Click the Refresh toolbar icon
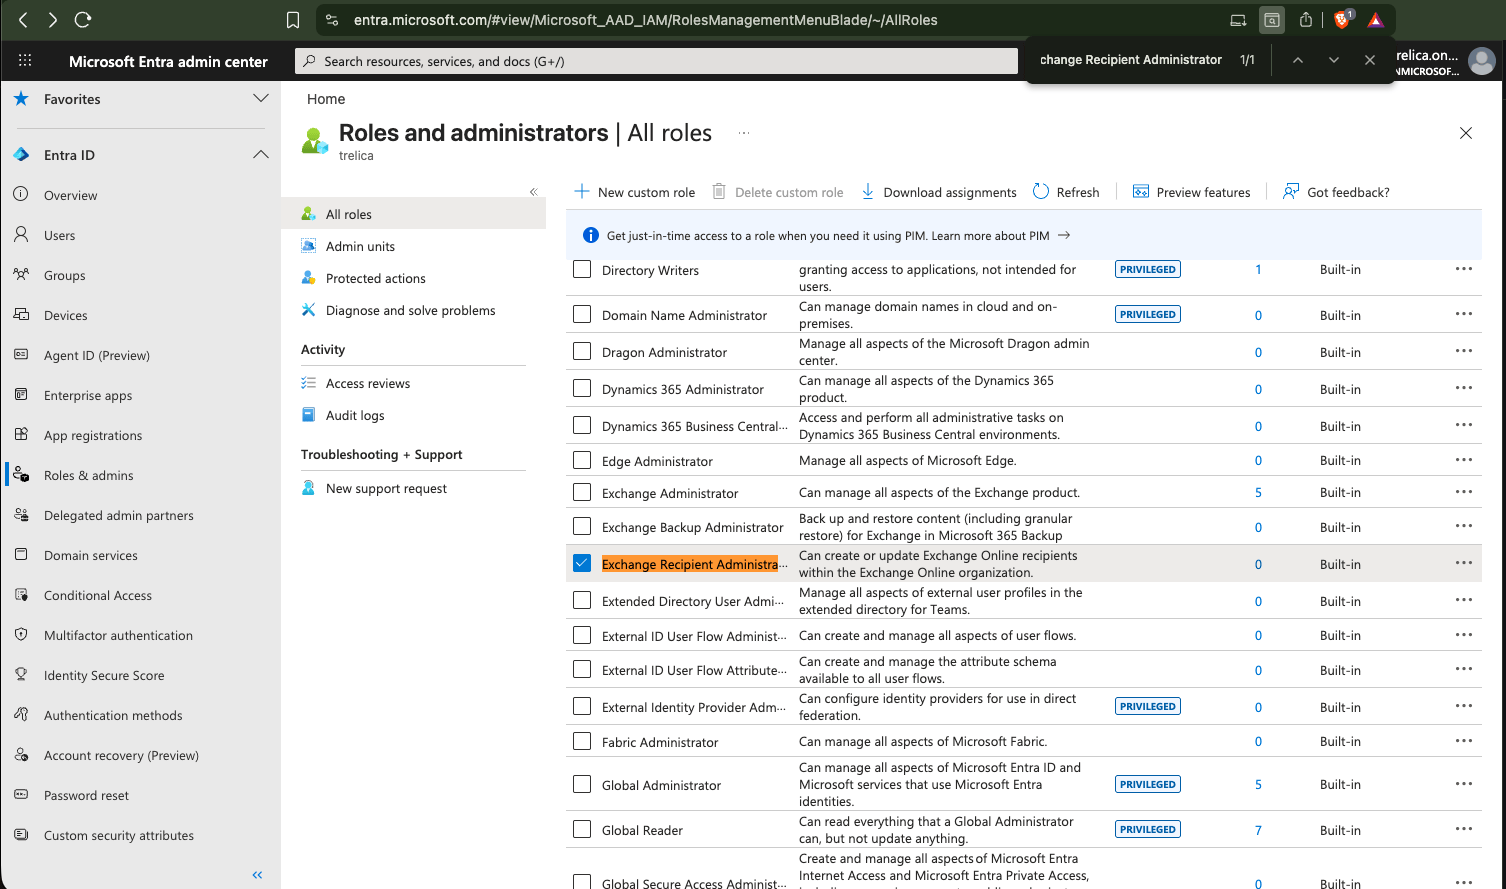Screen dimensions: 1506x889 pyautogui.click(x=1041, y=191)
